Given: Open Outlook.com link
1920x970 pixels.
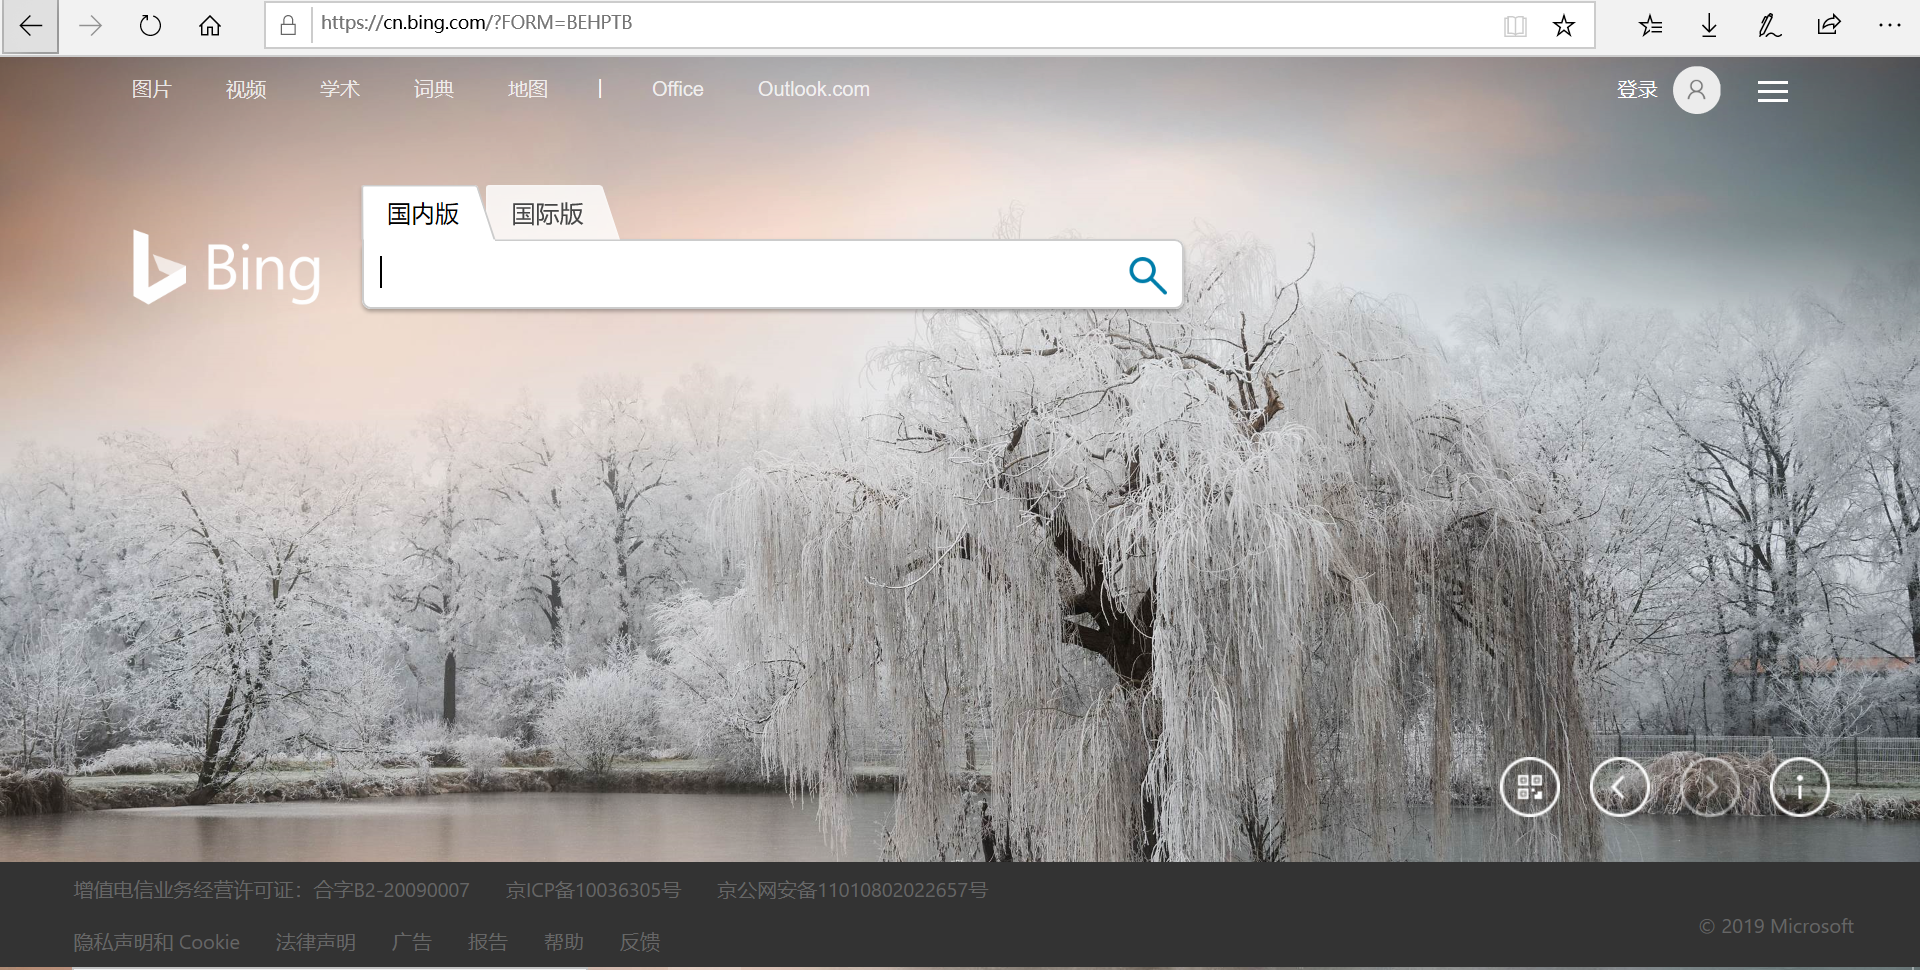Looking at the screenshot, I should pos(814,89).
